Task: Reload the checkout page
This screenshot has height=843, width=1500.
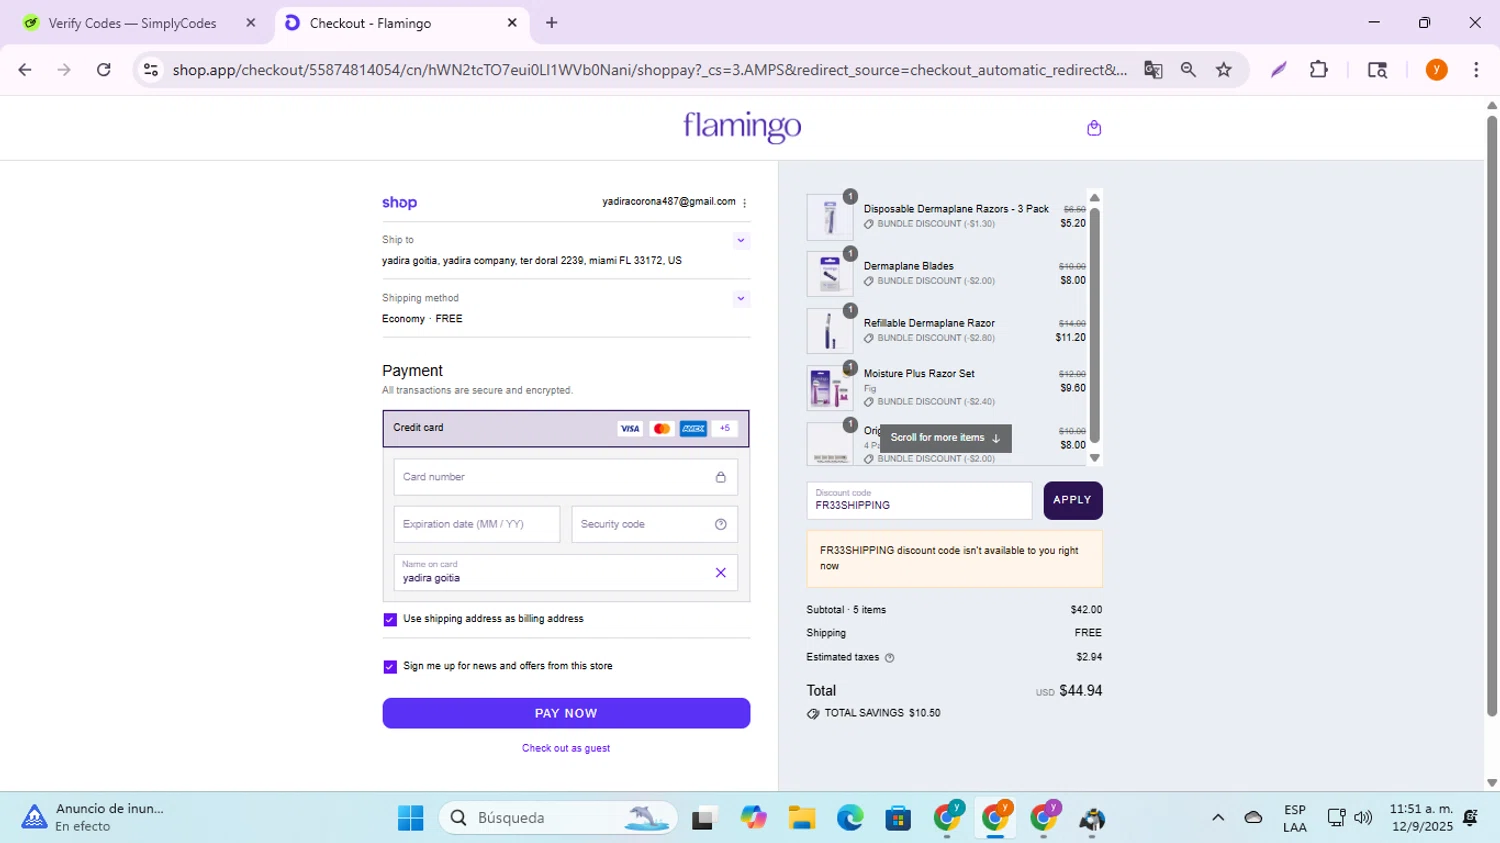Action: pos(104,70)
